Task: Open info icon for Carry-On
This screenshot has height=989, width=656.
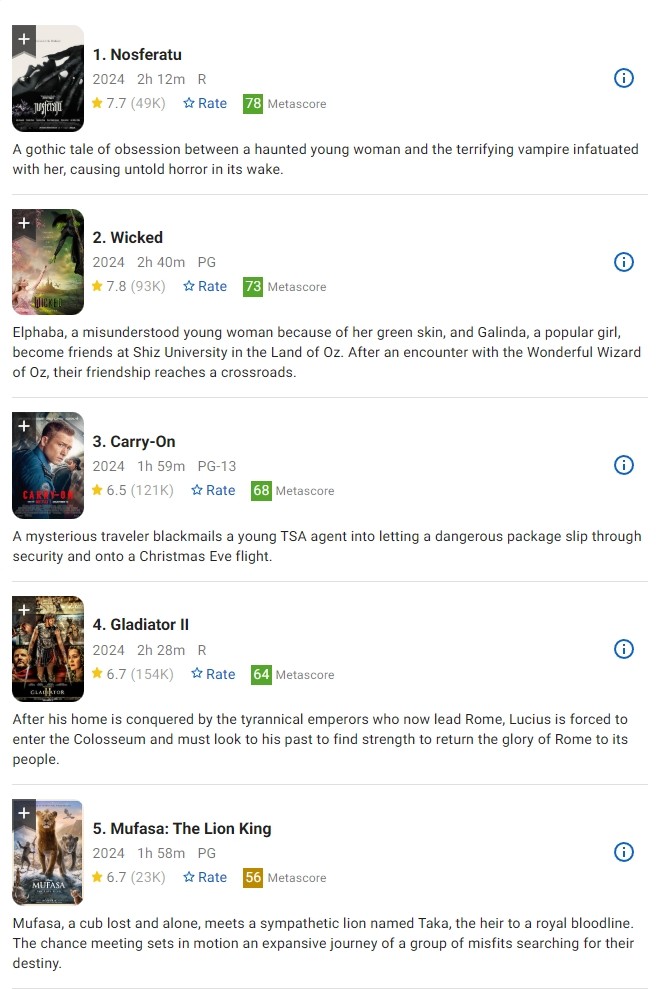Action: tap(623, 465)
